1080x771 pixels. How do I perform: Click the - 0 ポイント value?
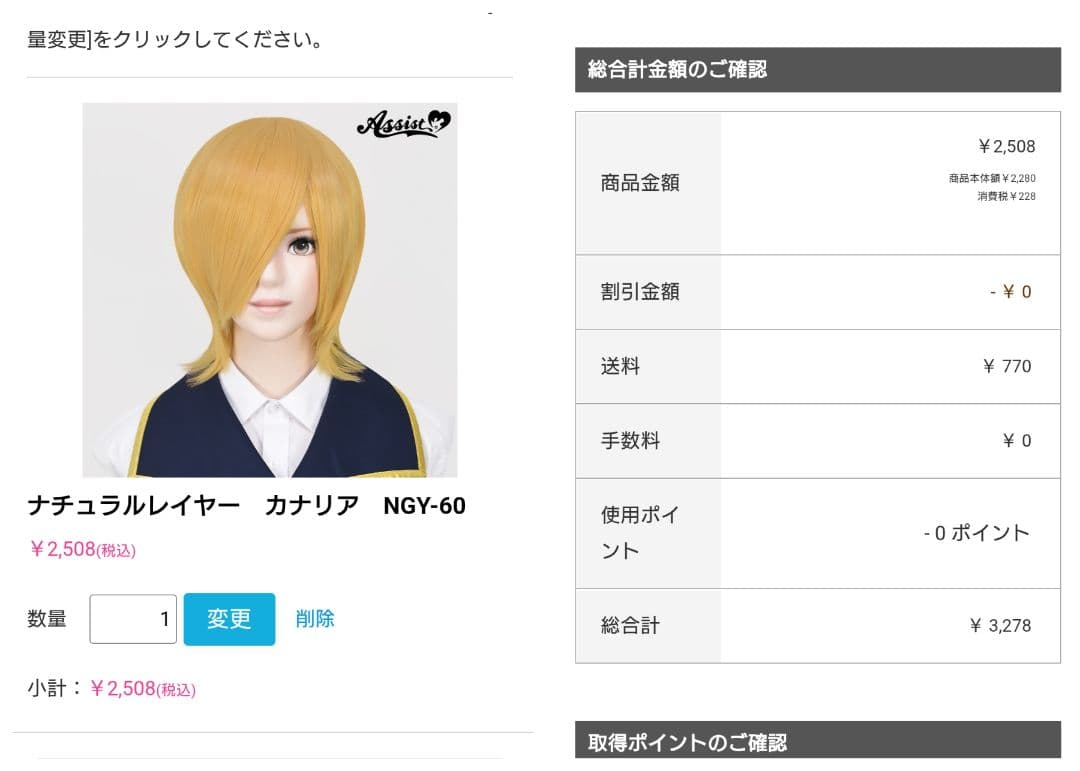point(977,533)
